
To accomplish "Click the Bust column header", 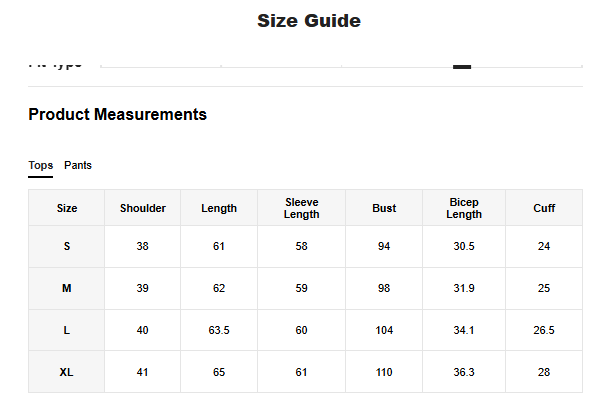I will (384, 208).
